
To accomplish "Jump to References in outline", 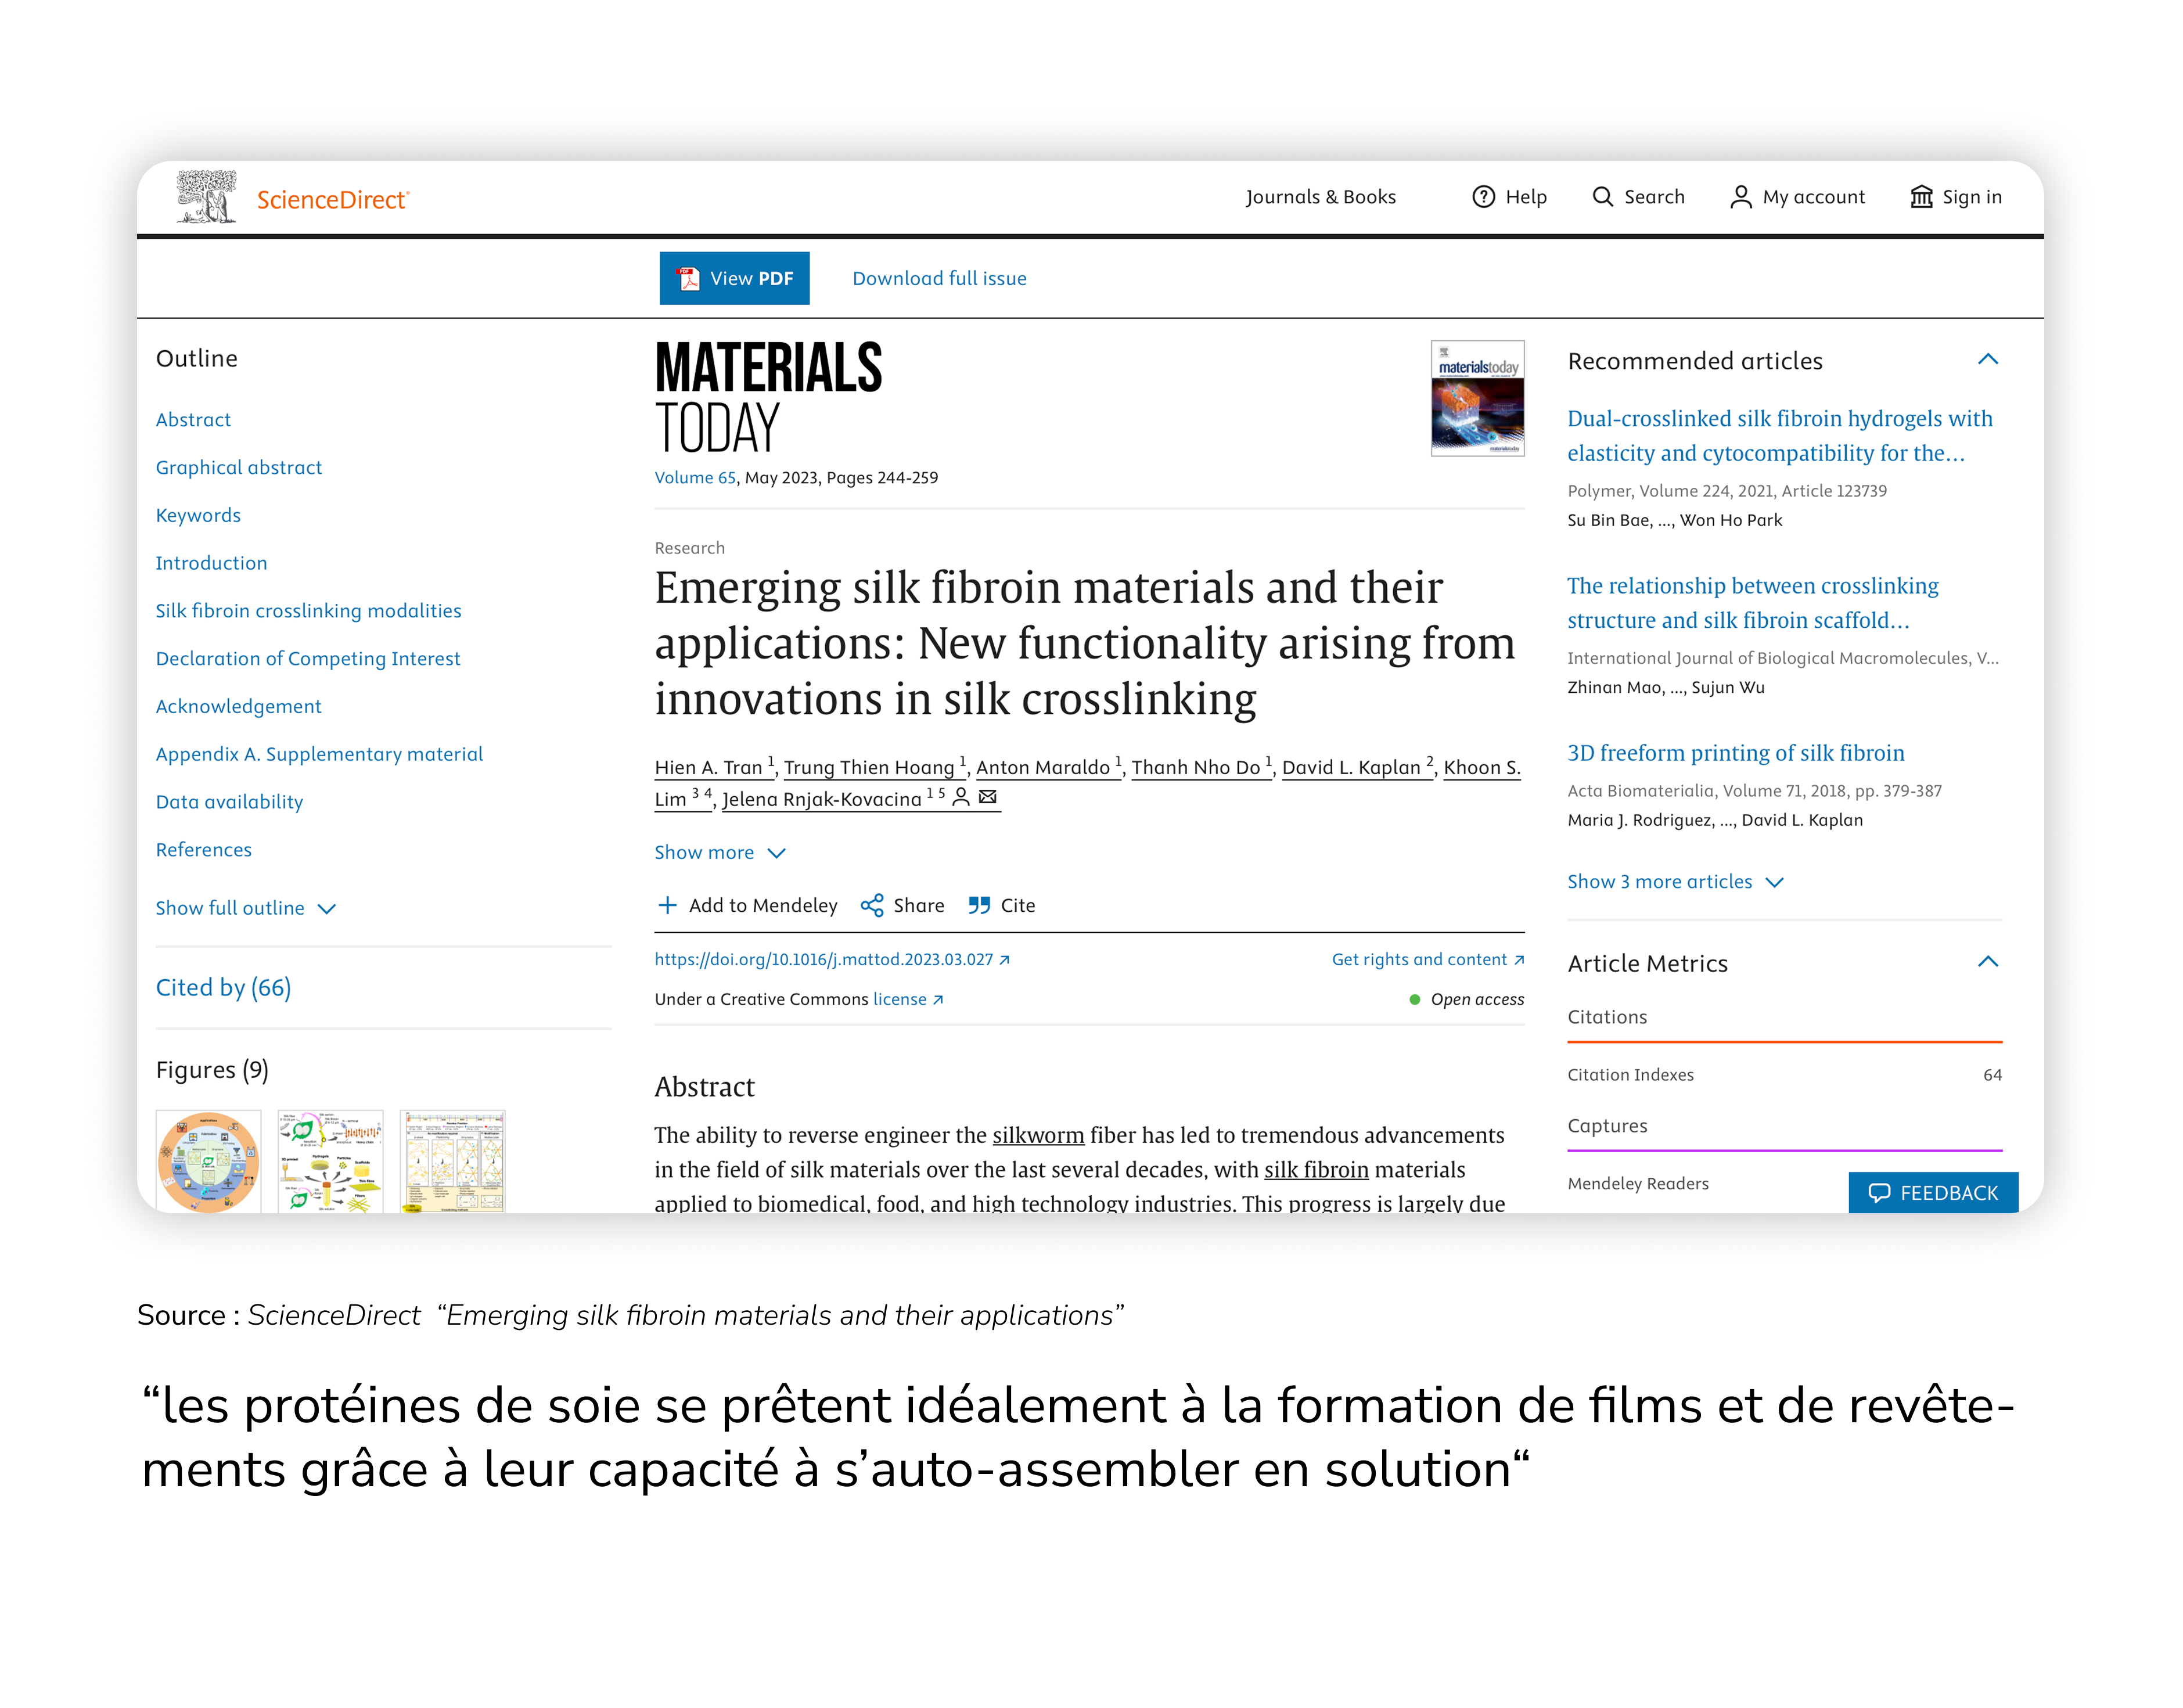I will [204, 850].
